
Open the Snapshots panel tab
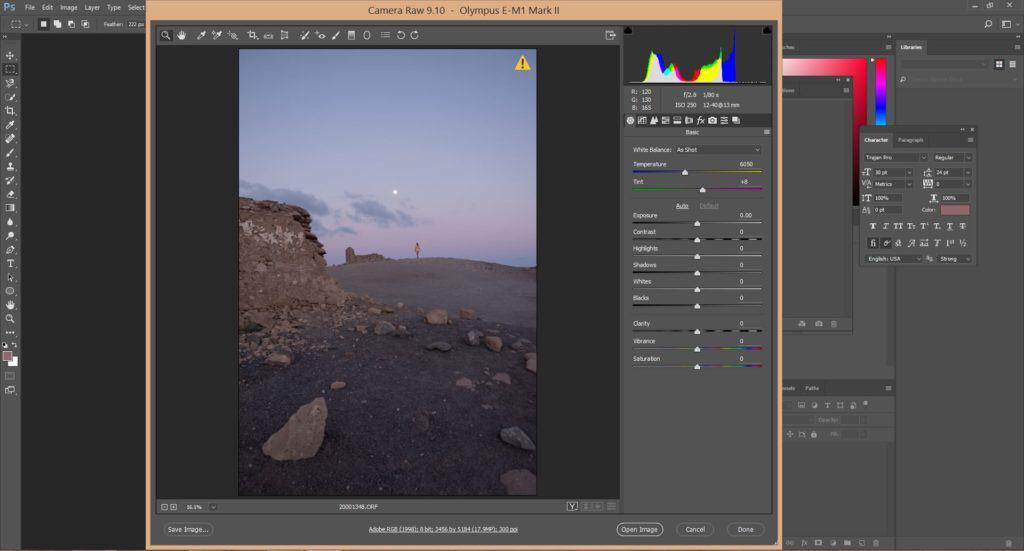click(736, 120)
